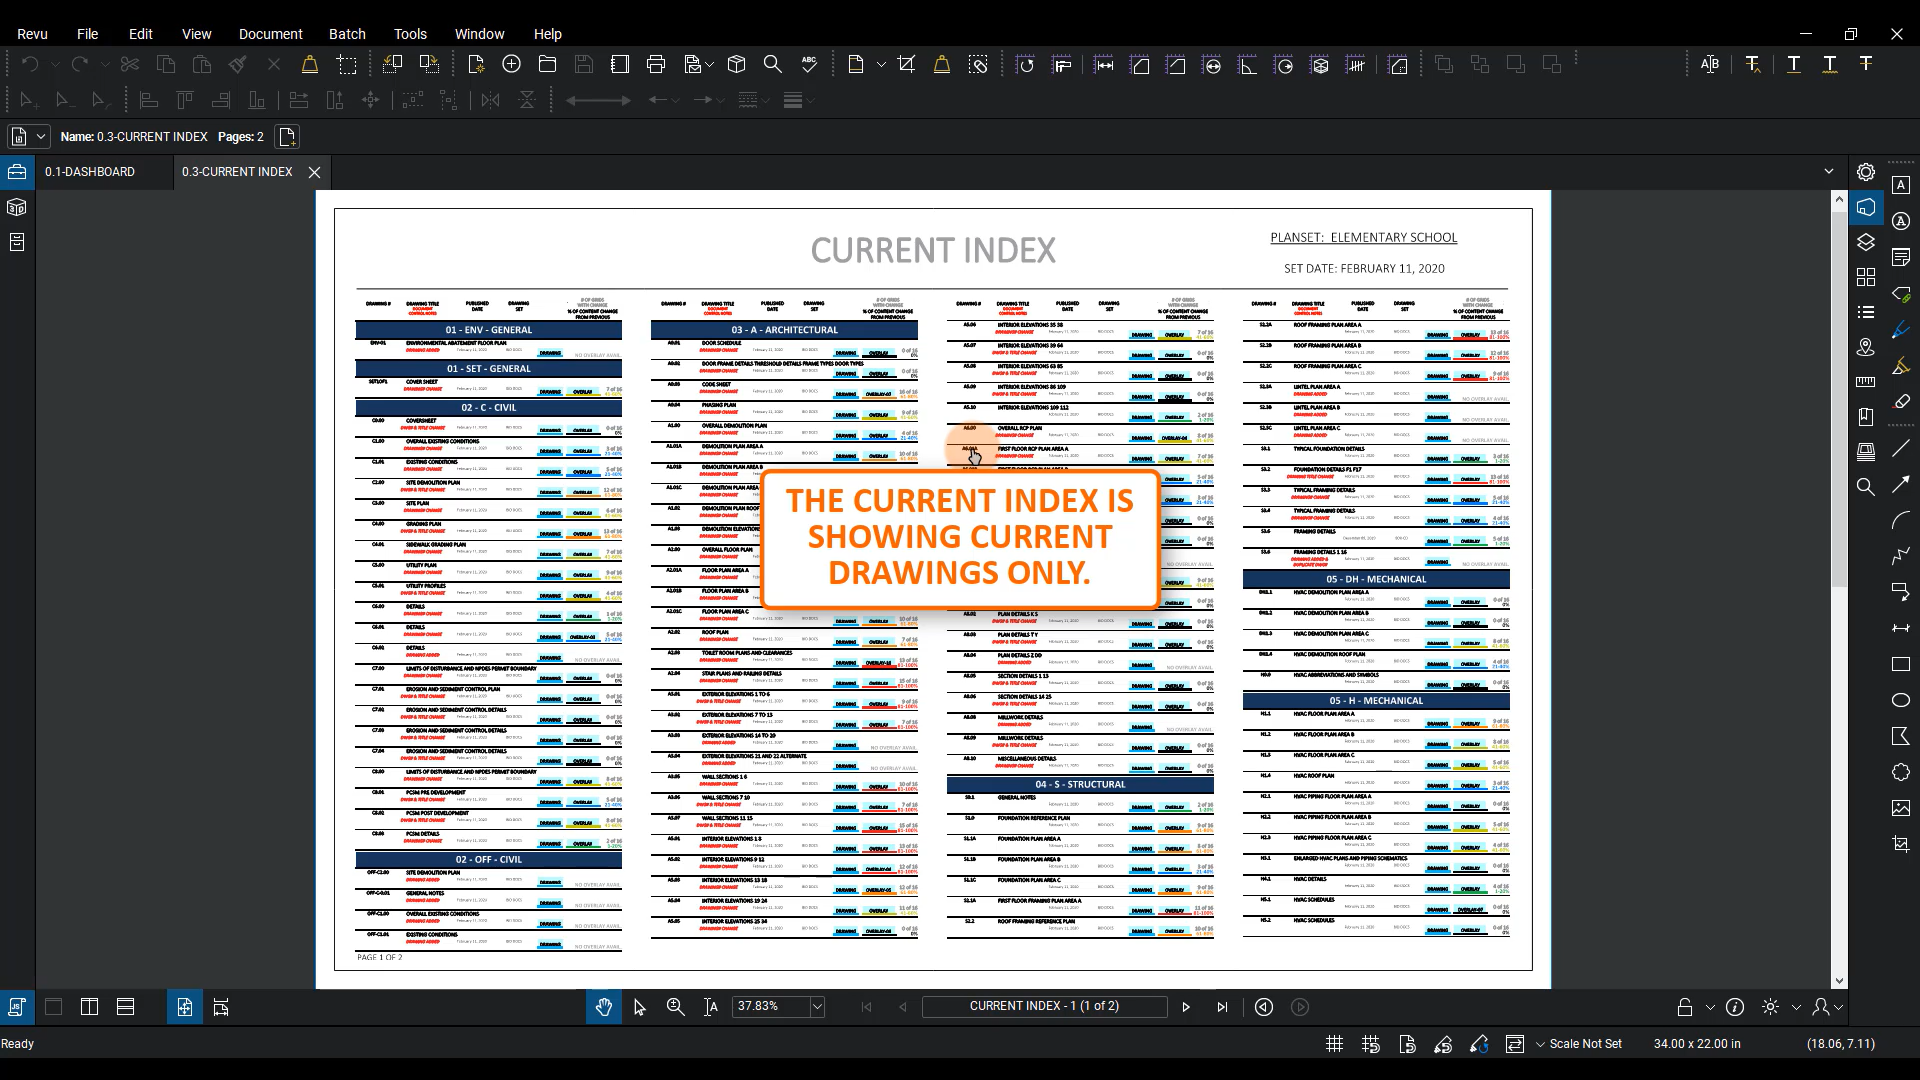Go to the next page
1920x1080 pixels.
point(1186,1007)
